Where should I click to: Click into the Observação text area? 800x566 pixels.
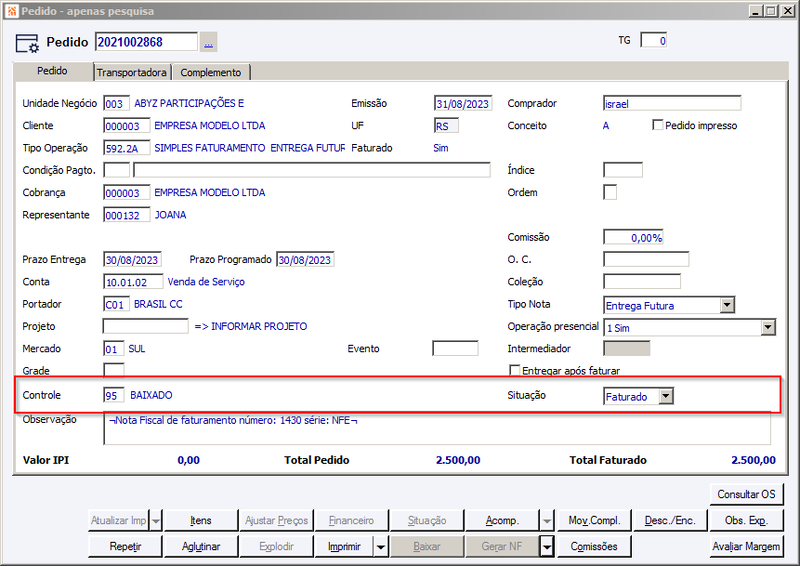(437, 429)
